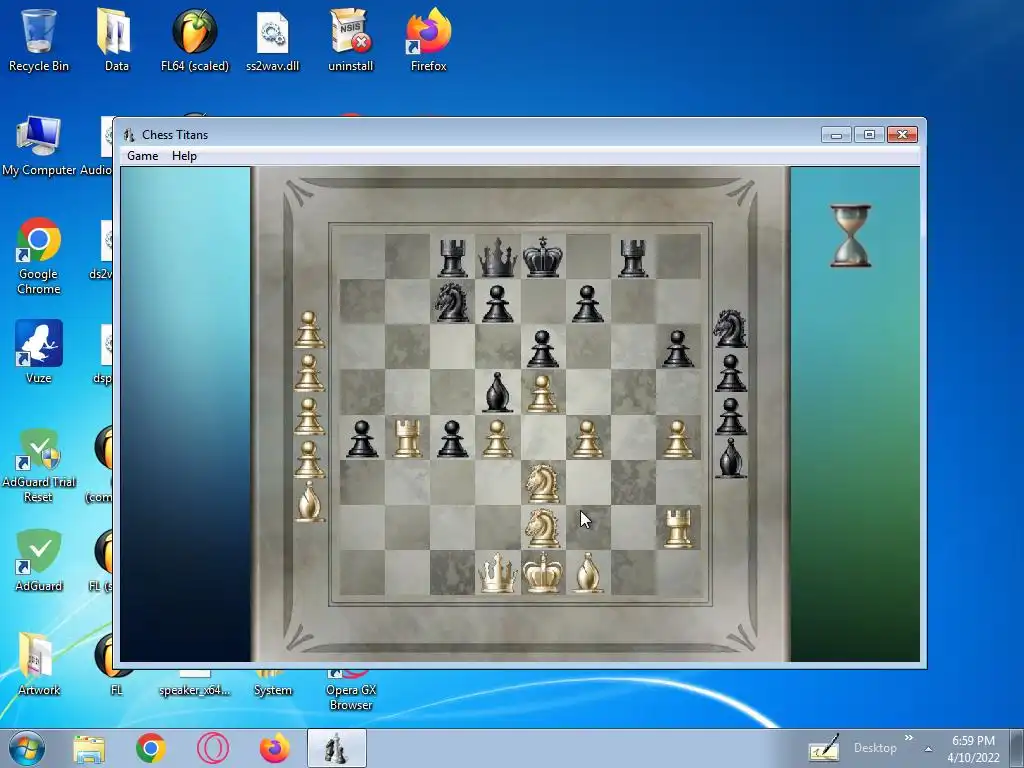Select the white bishop on f1
This screenshot has width=1024, height=768.
click(587, 573)
